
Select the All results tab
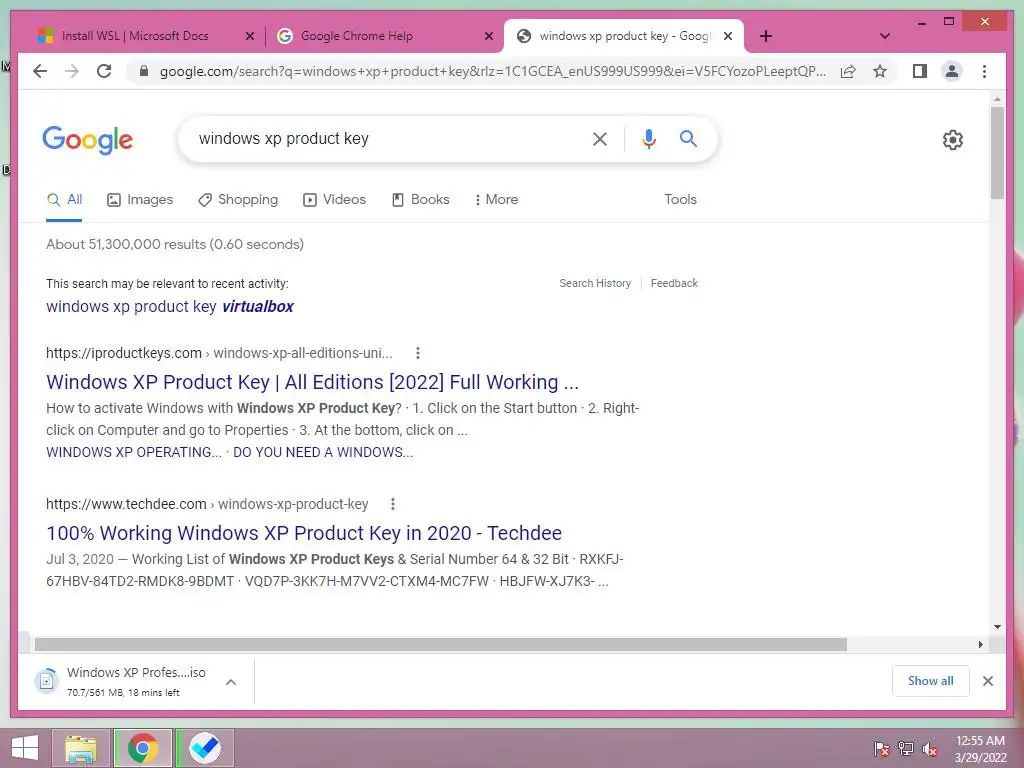click(x=64, y=200)
